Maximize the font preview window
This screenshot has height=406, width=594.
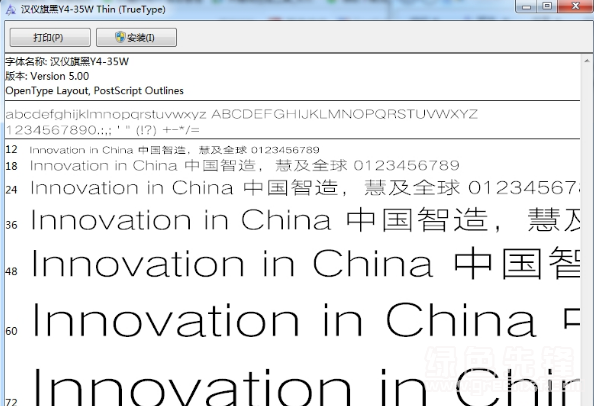(547, 6)
